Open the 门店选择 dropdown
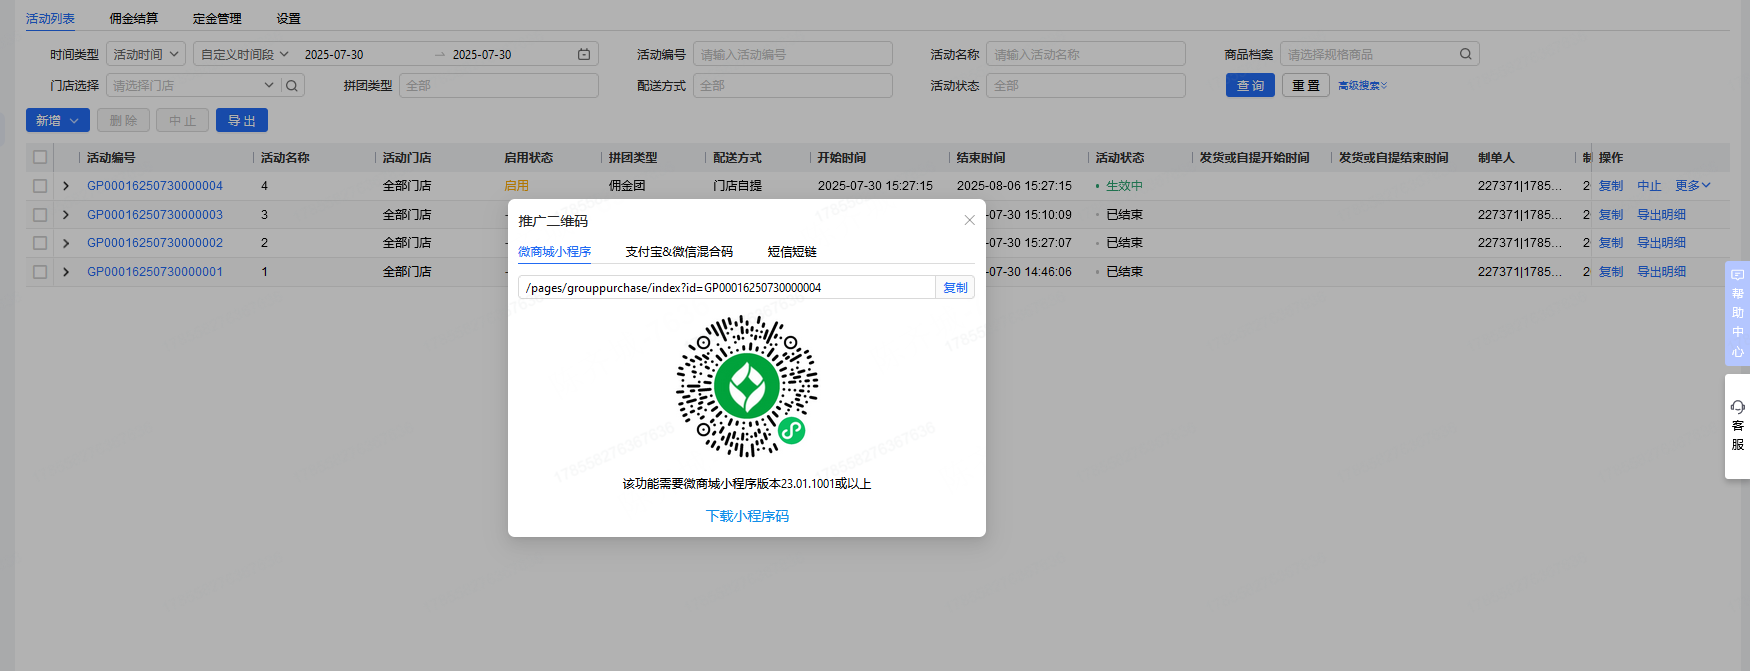This screenshot has height=671, width=1750. pos(193,86)
